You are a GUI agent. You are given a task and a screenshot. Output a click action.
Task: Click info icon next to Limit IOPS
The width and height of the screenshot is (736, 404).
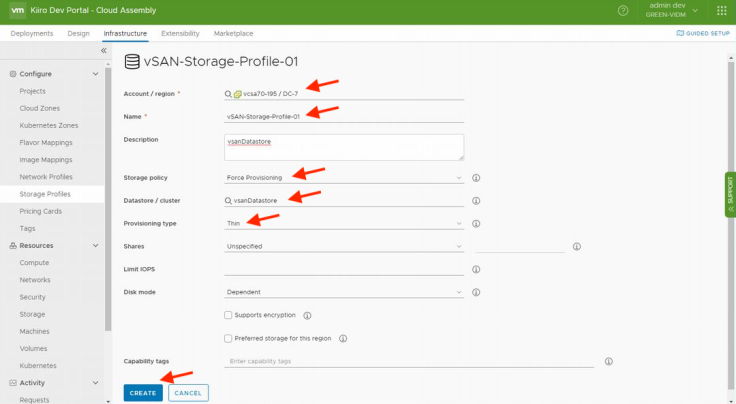click(x=476, y=269)
